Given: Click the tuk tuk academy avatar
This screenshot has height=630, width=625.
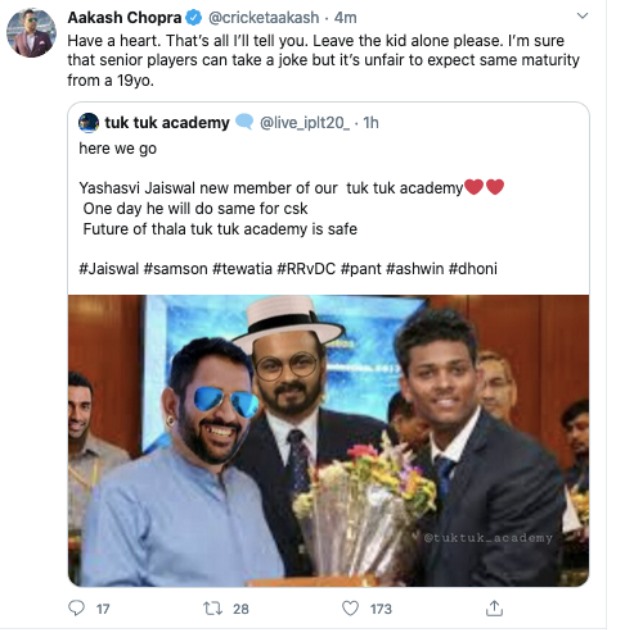Looking at the screenshot, I should 88,123.
